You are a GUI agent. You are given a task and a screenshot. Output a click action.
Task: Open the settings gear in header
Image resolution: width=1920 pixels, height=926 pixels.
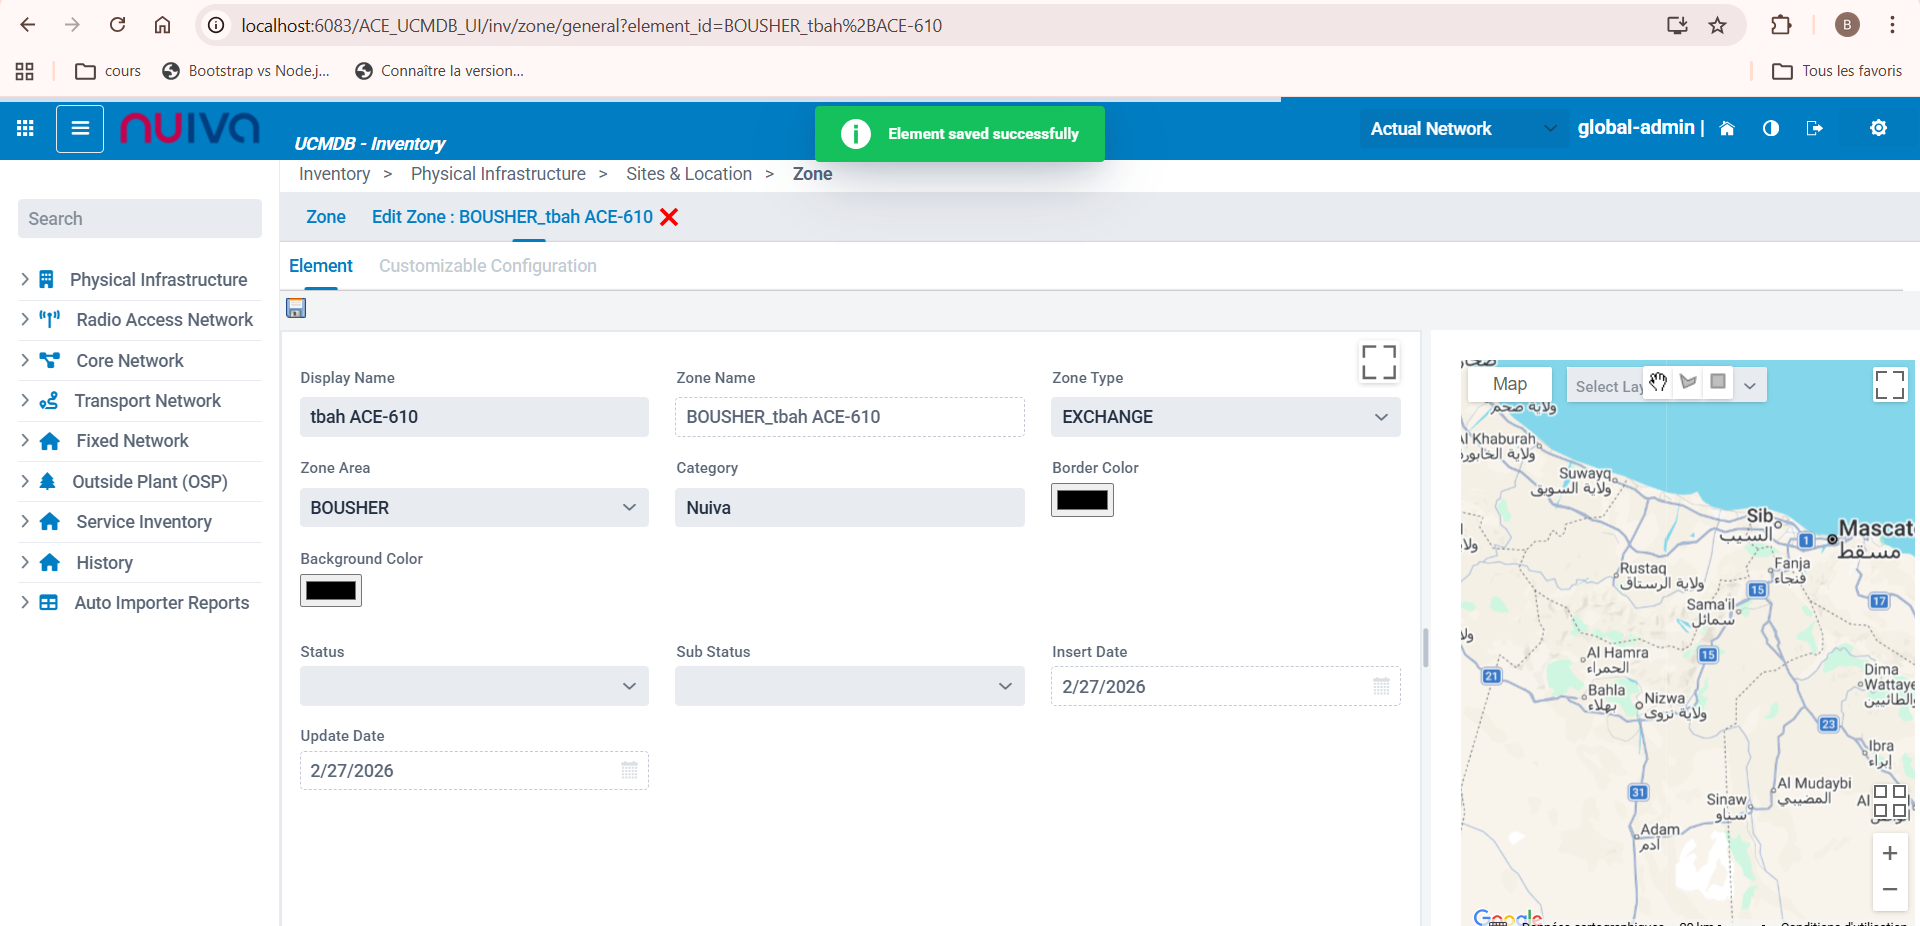(1878, 128)
